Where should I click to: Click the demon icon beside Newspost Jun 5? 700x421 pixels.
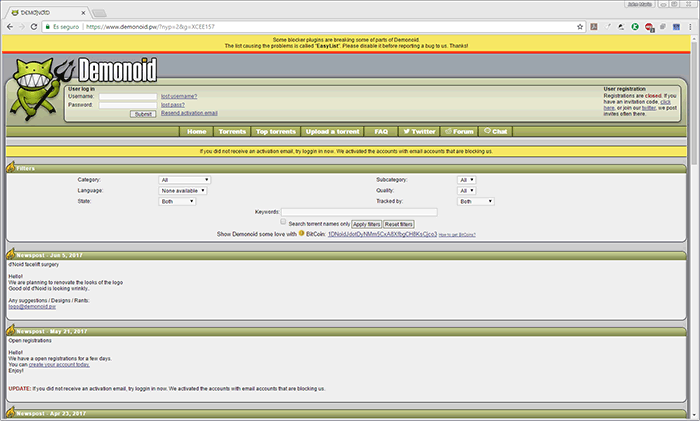tap(11, 254)
